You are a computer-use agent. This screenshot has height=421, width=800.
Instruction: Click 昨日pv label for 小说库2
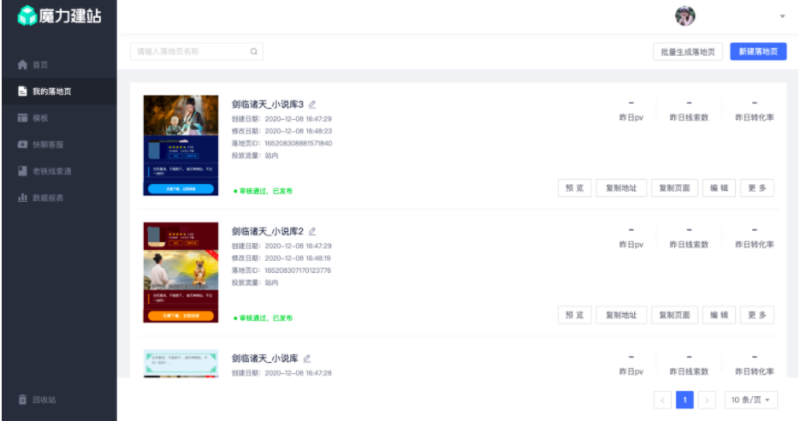click(x=631, y=245)
